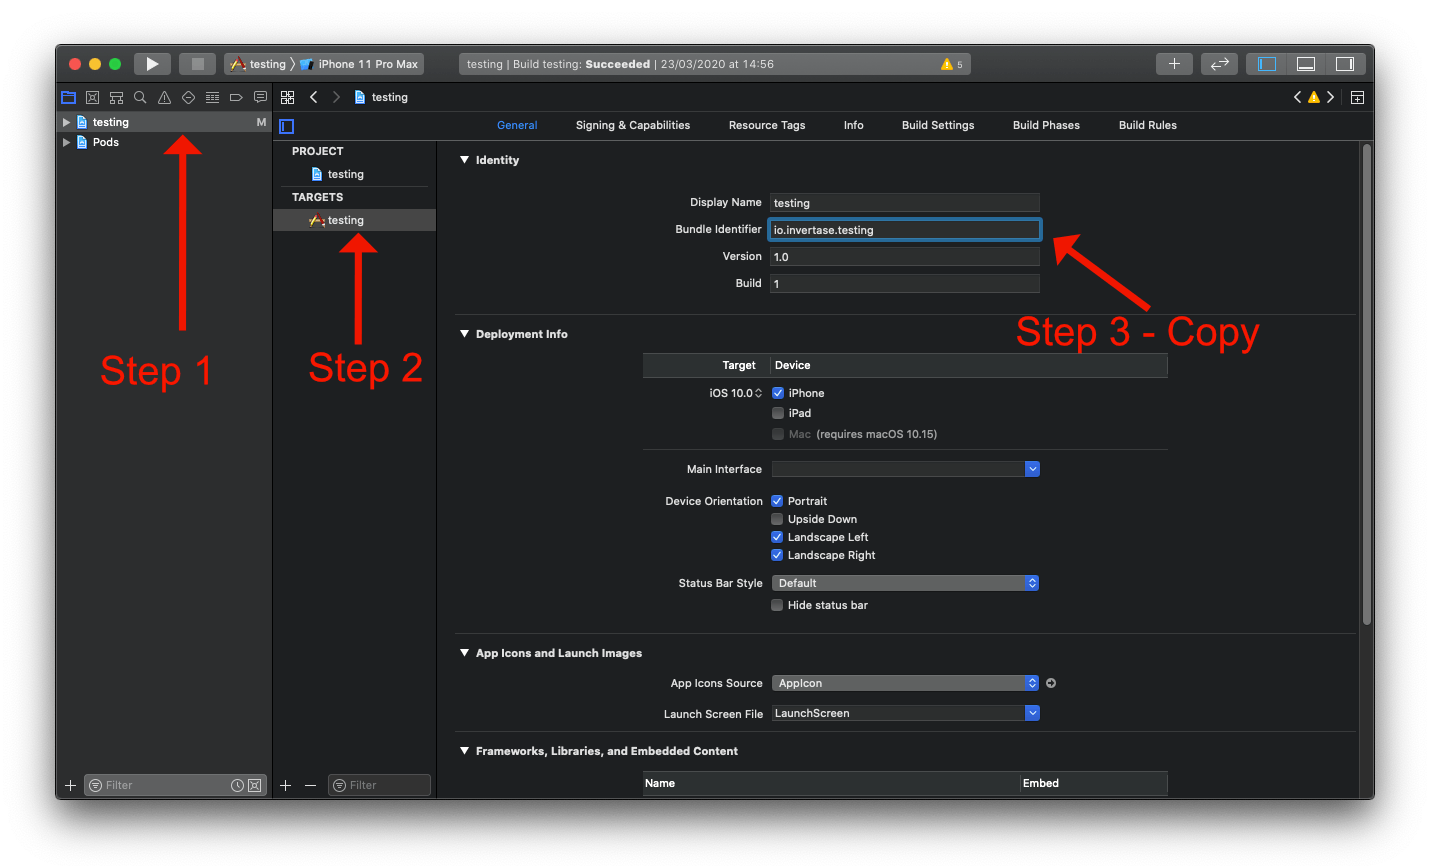Image resolution: width=1430 pixels, height=866 pixels.
Task: Uncheck Landscape Left orientation
Action: [777, 537]
